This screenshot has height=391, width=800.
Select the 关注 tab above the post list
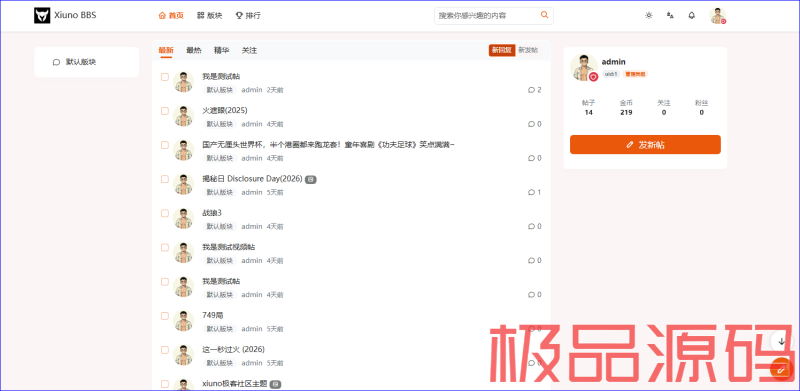pyautogui.click(x=249, y=50)
